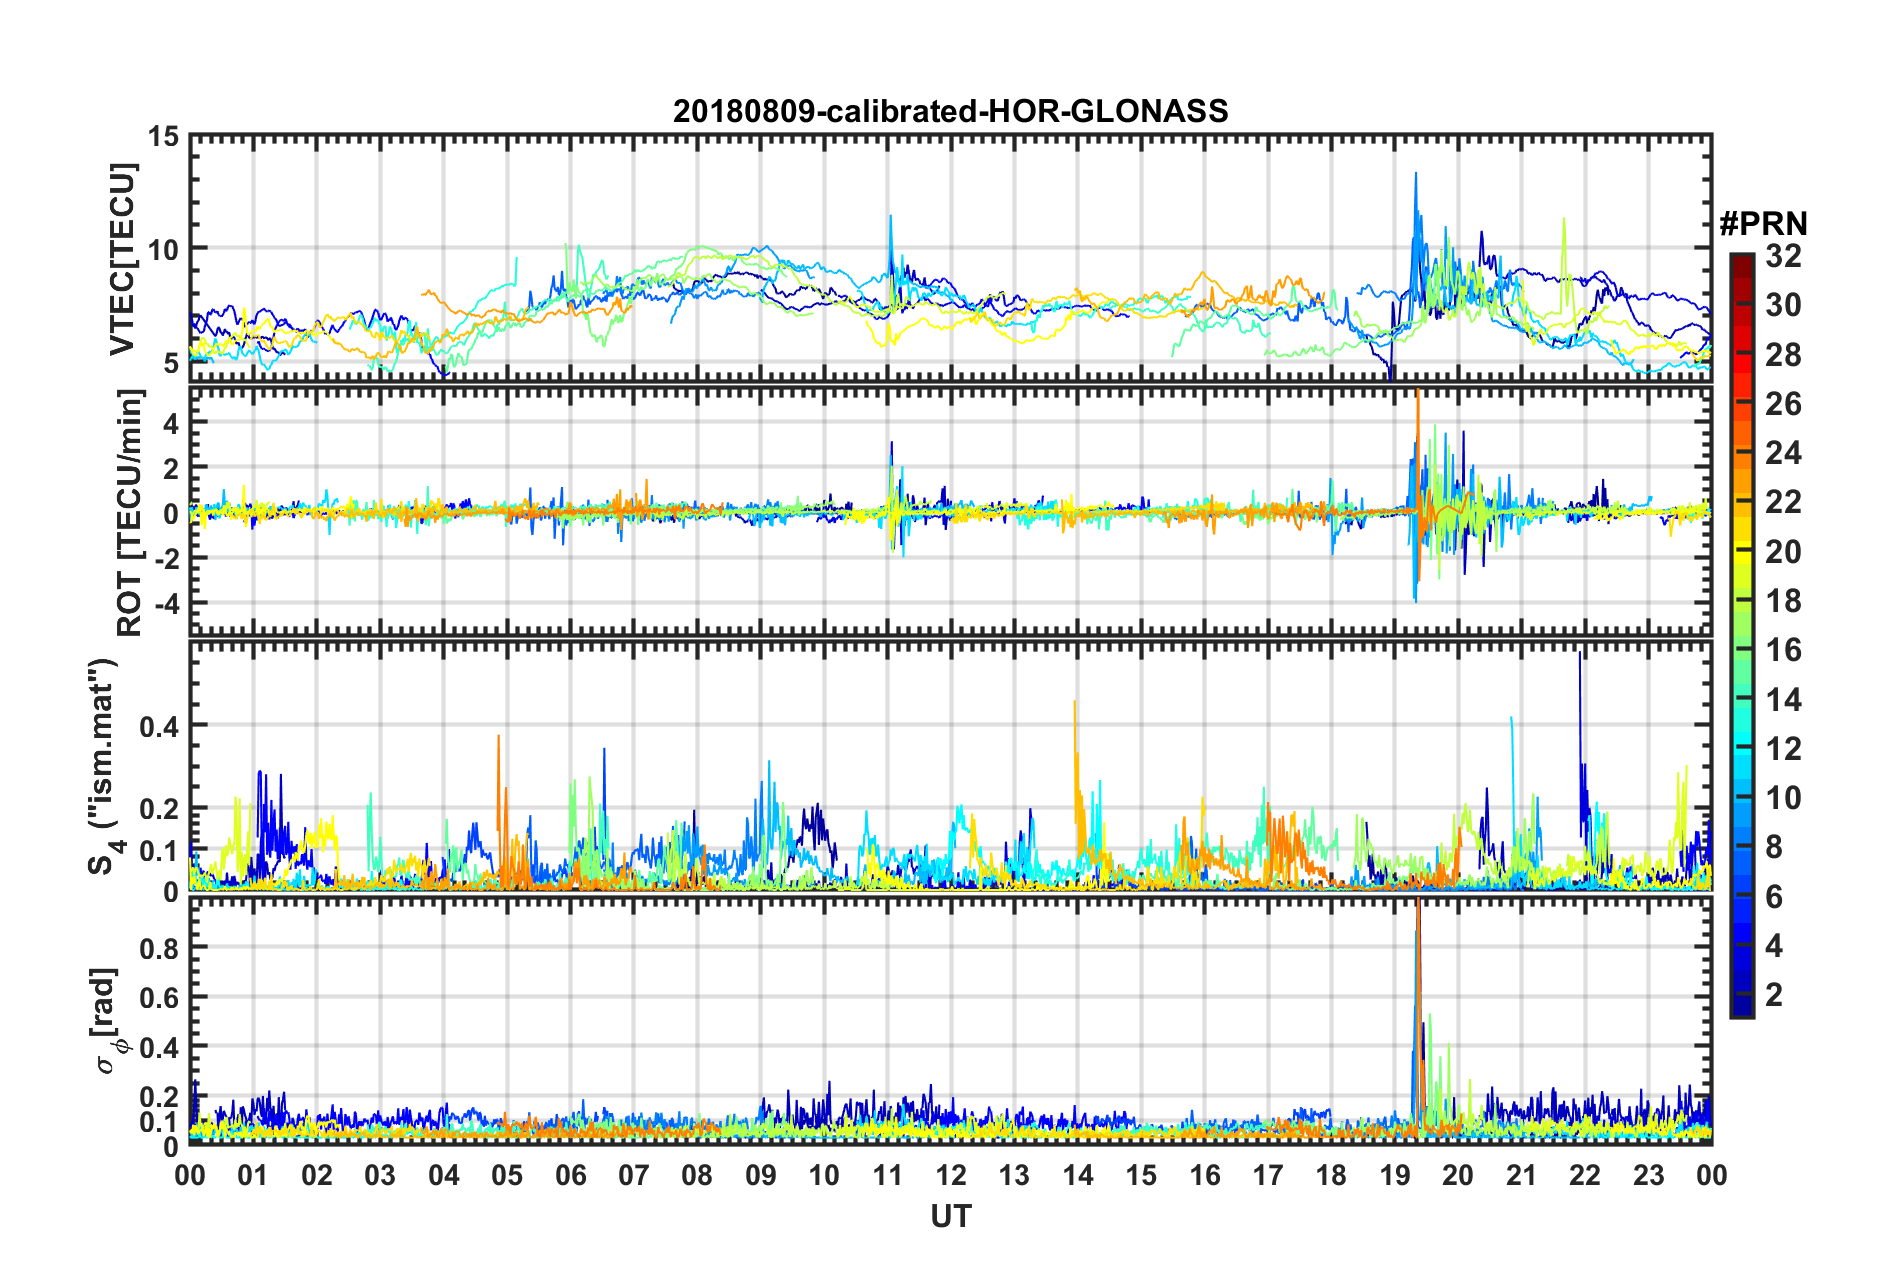Select the "ROT [TECU/min]" y-axis label
Viewport: 1902px width, 1272px height.
[130, 513]
